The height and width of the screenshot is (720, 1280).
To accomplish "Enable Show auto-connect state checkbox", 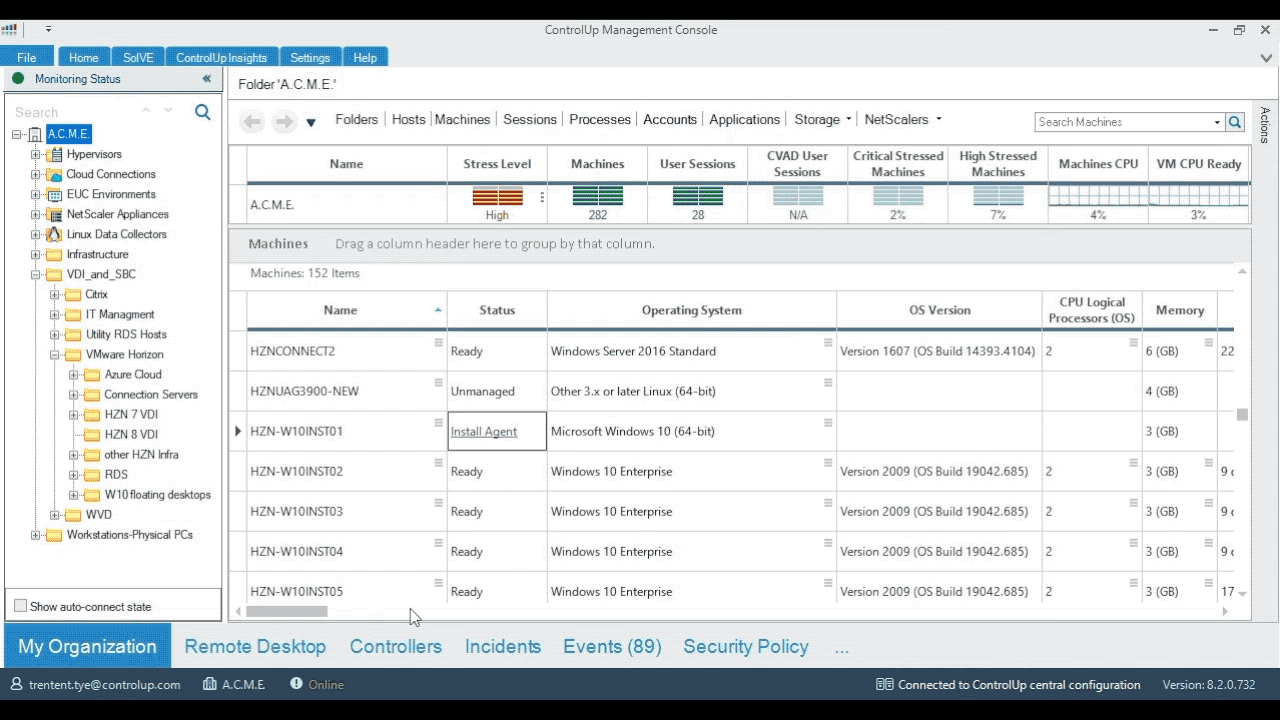I will click(x=21, y=606).
